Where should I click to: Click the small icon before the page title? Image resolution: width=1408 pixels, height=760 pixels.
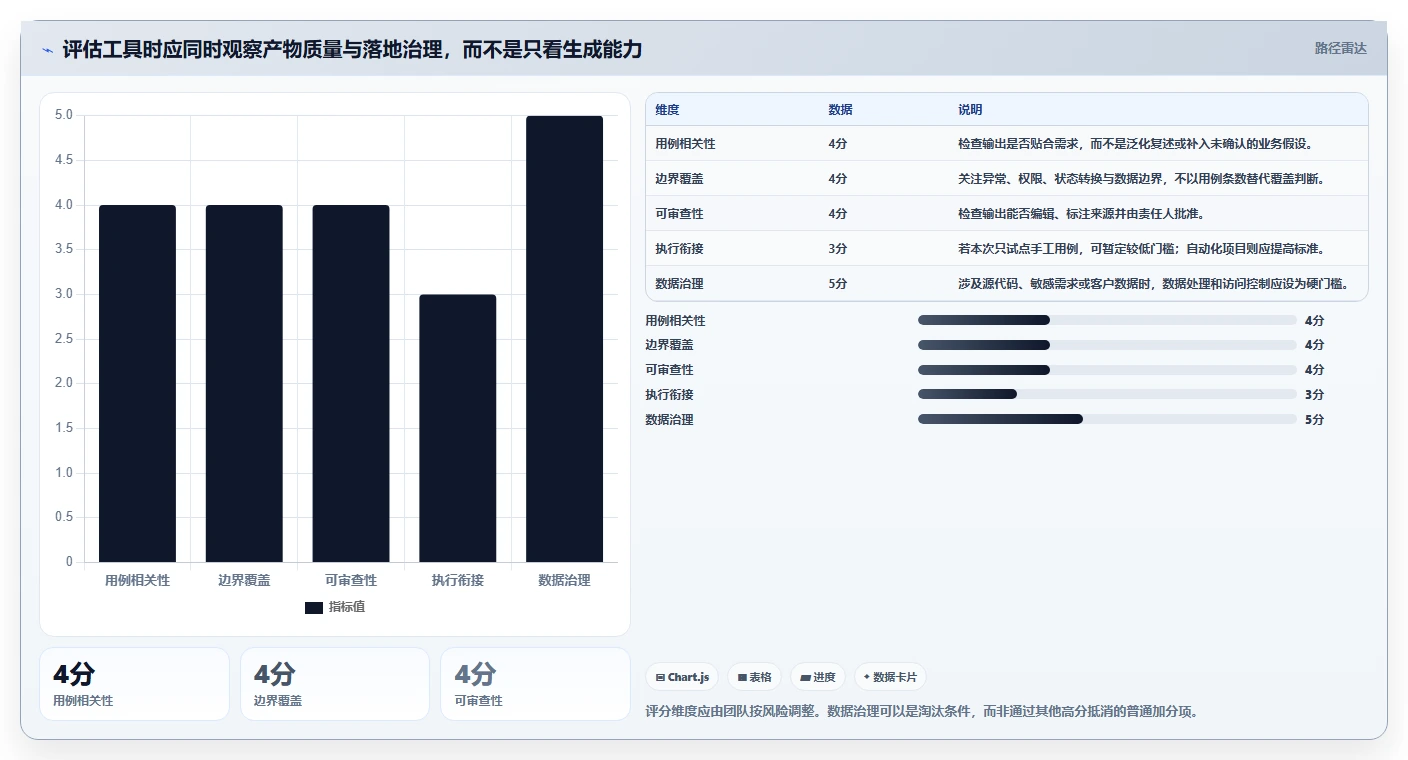(47, 50)
